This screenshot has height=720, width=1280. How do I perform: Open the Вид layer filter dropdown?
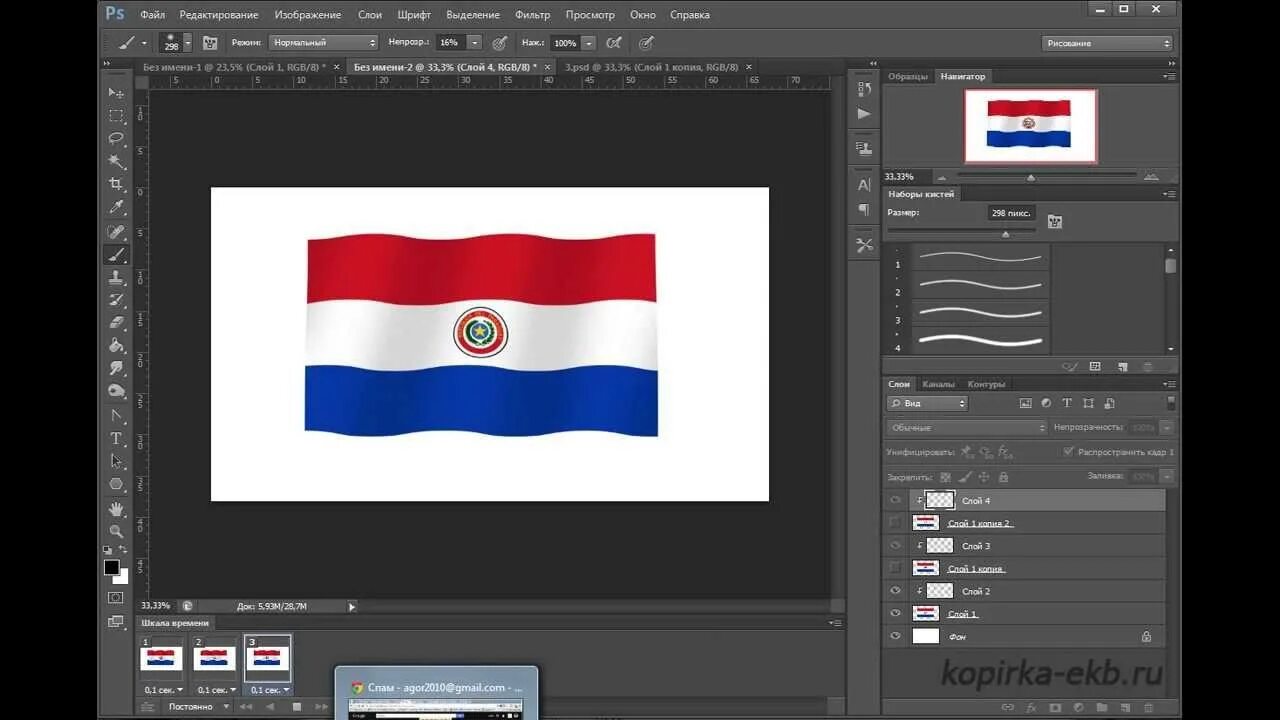[928, 403]
